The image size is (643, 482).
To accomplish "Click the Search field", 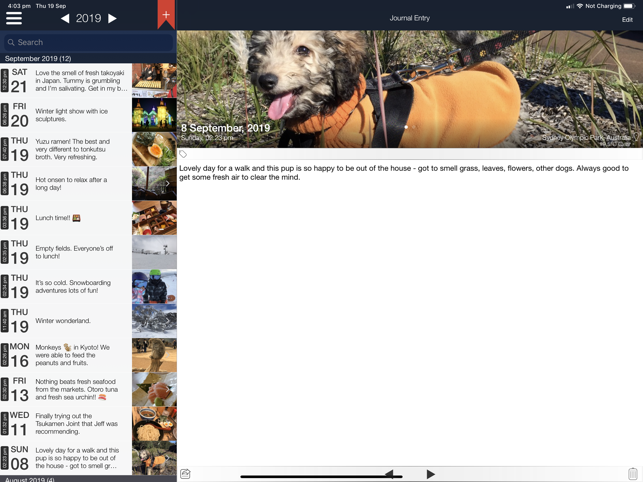I will pos(89,42).
